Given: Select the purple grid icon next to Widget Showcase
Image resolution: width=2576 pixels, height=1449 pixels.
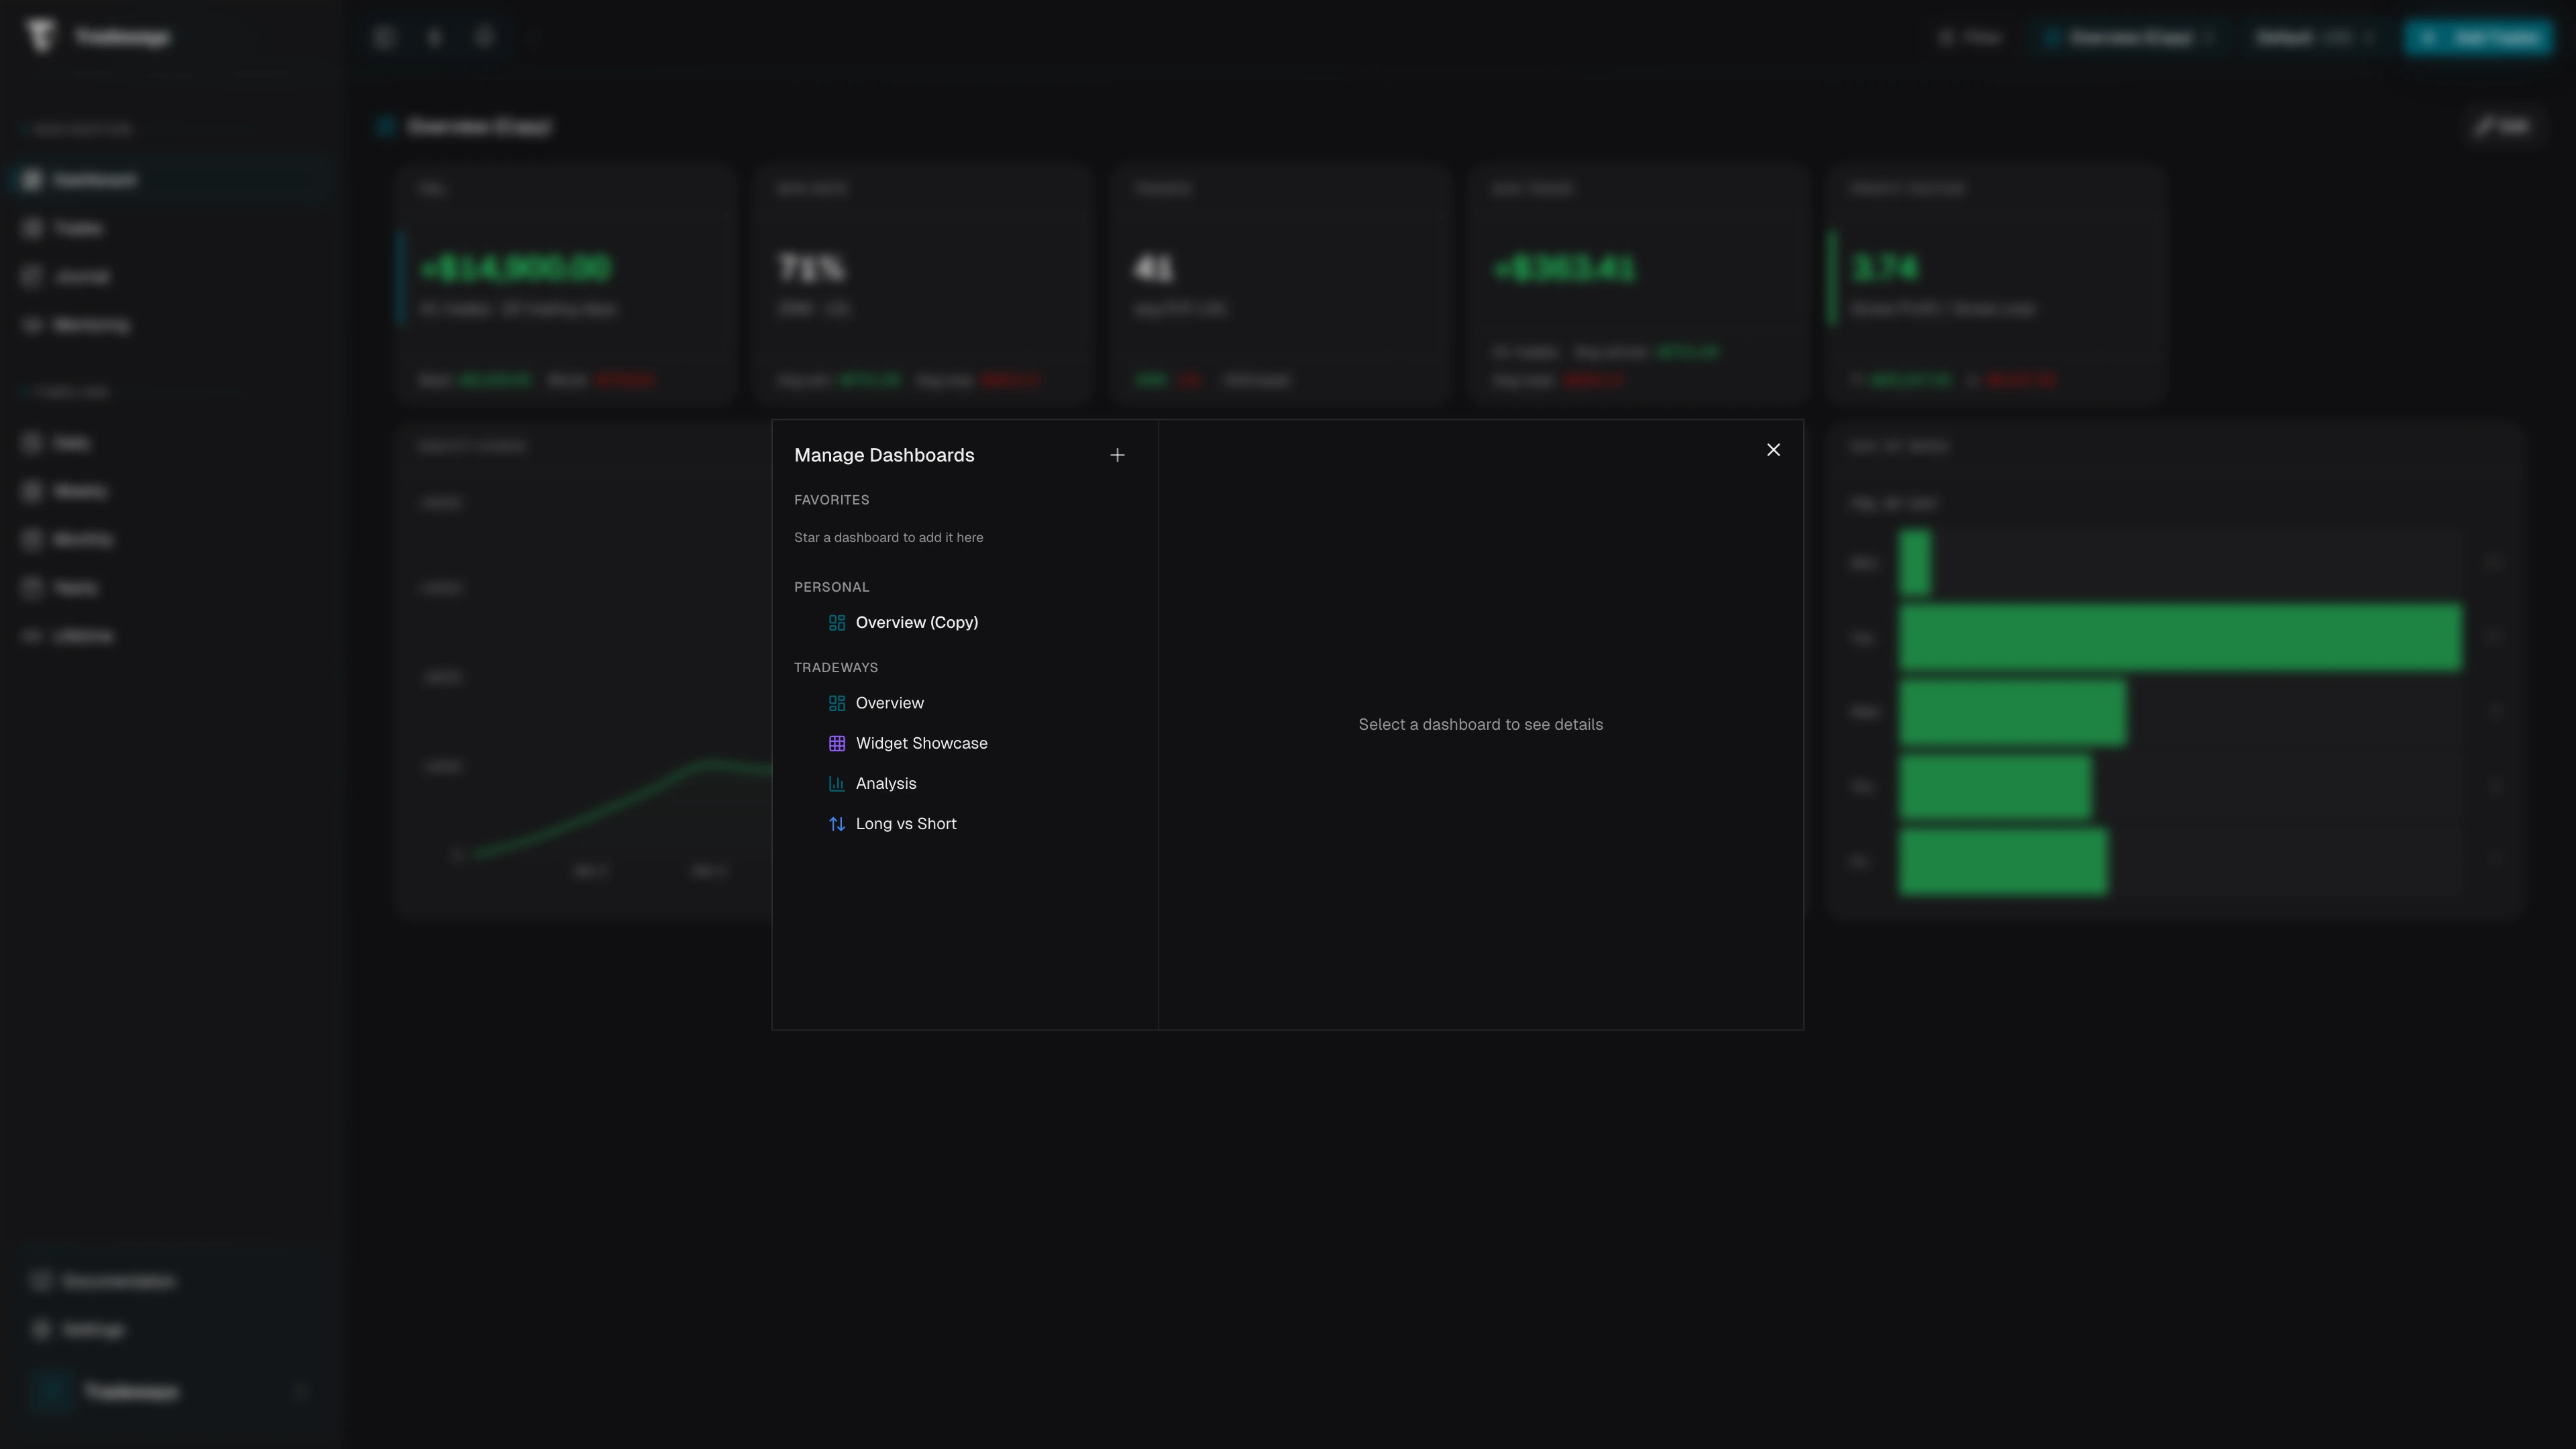Looking at the screenshot, I should (837, 743).
